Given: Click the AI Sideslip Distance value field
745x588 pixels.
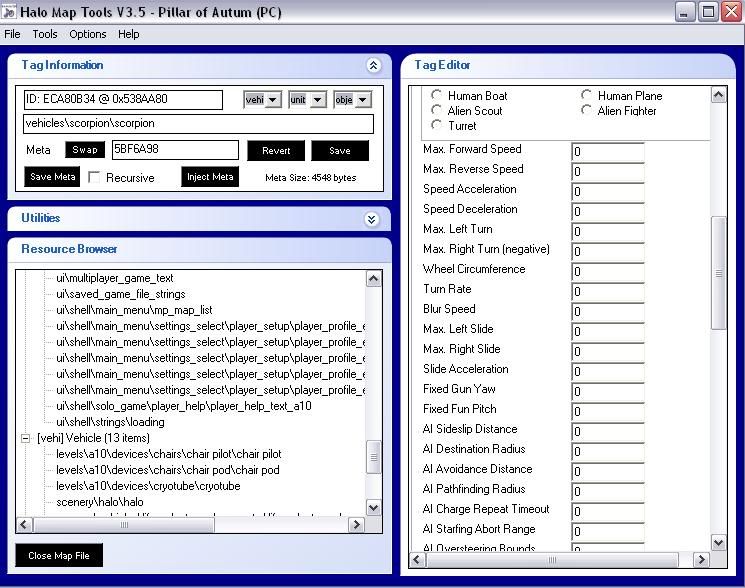Looking at the screenshot, I should pos(608,431).
